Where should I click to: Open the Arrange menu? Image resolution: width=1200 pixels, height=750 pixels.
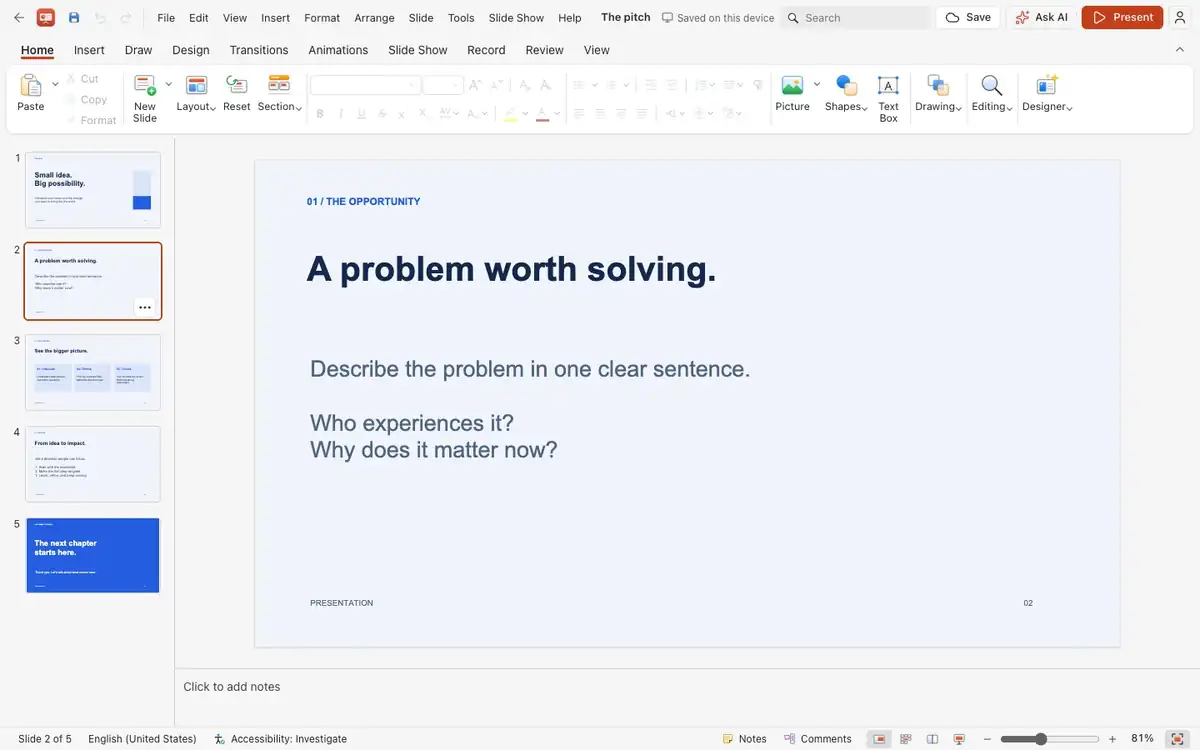point(374,18)
